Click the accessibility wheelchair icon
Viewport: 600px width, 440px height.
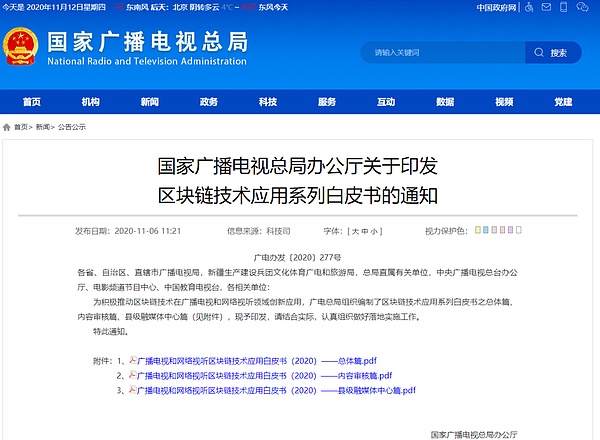[x=530, y=7]
